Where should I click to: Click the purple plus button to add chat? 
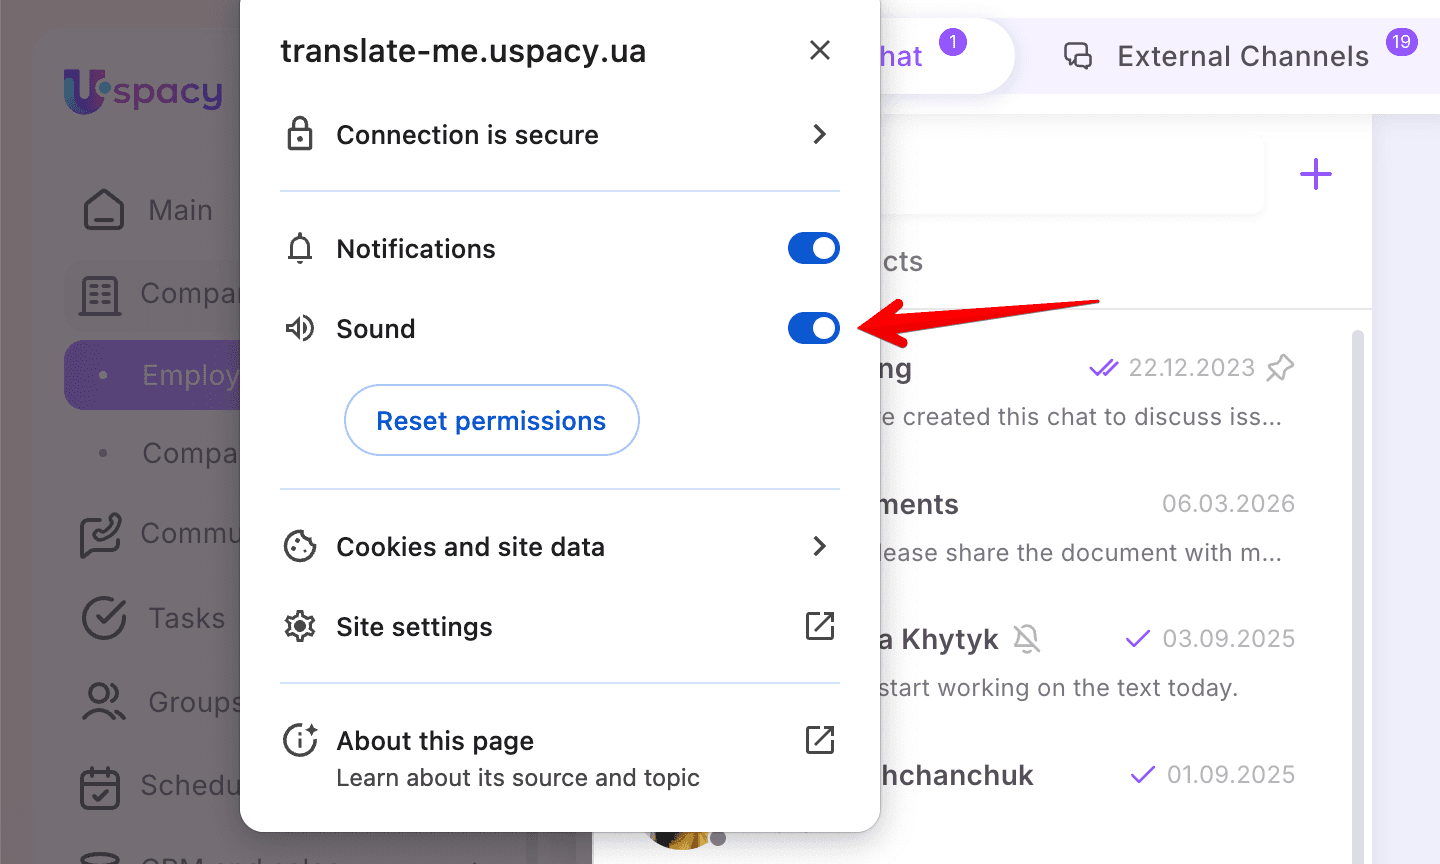(x=1316, y=174)
